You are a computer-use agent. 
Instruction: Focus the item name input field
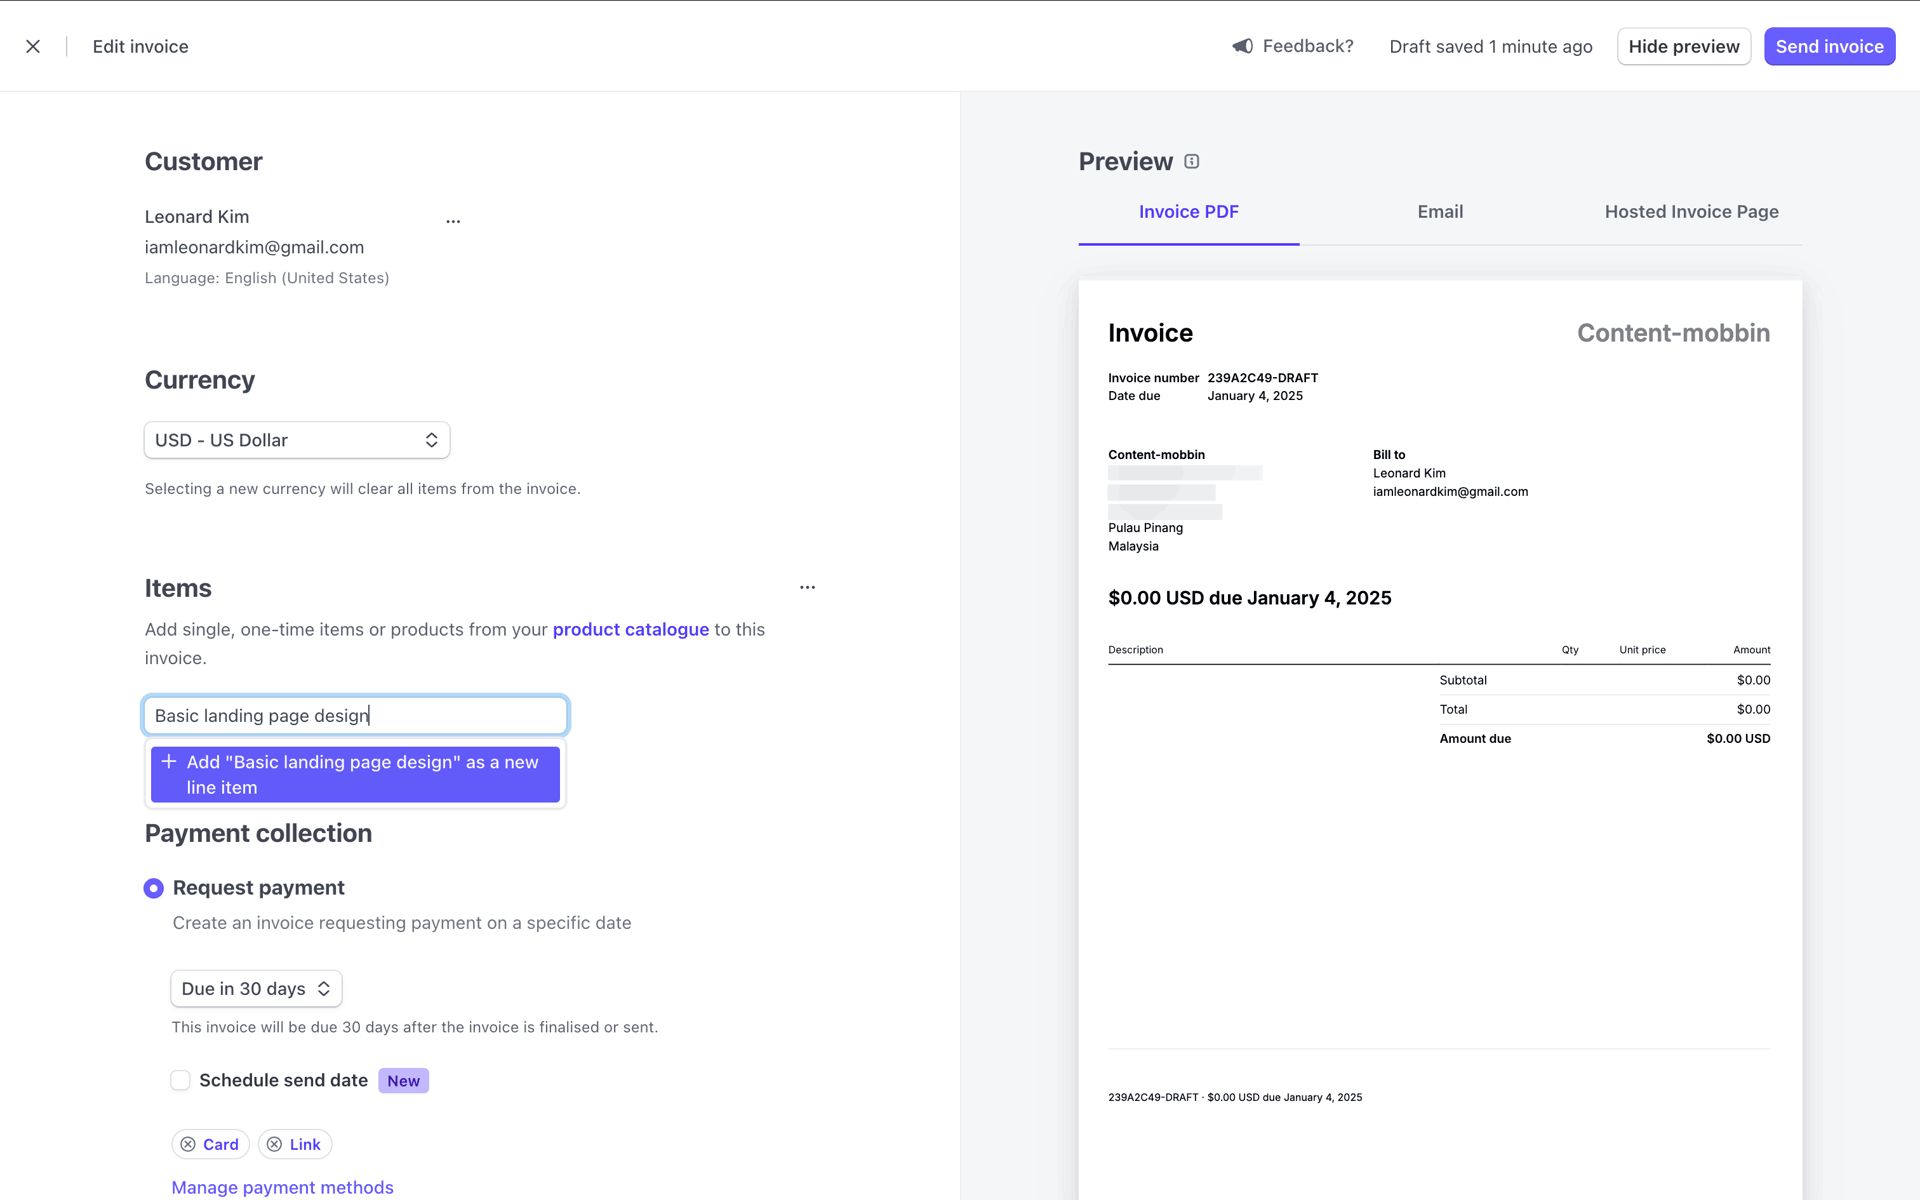pos(355,715)
